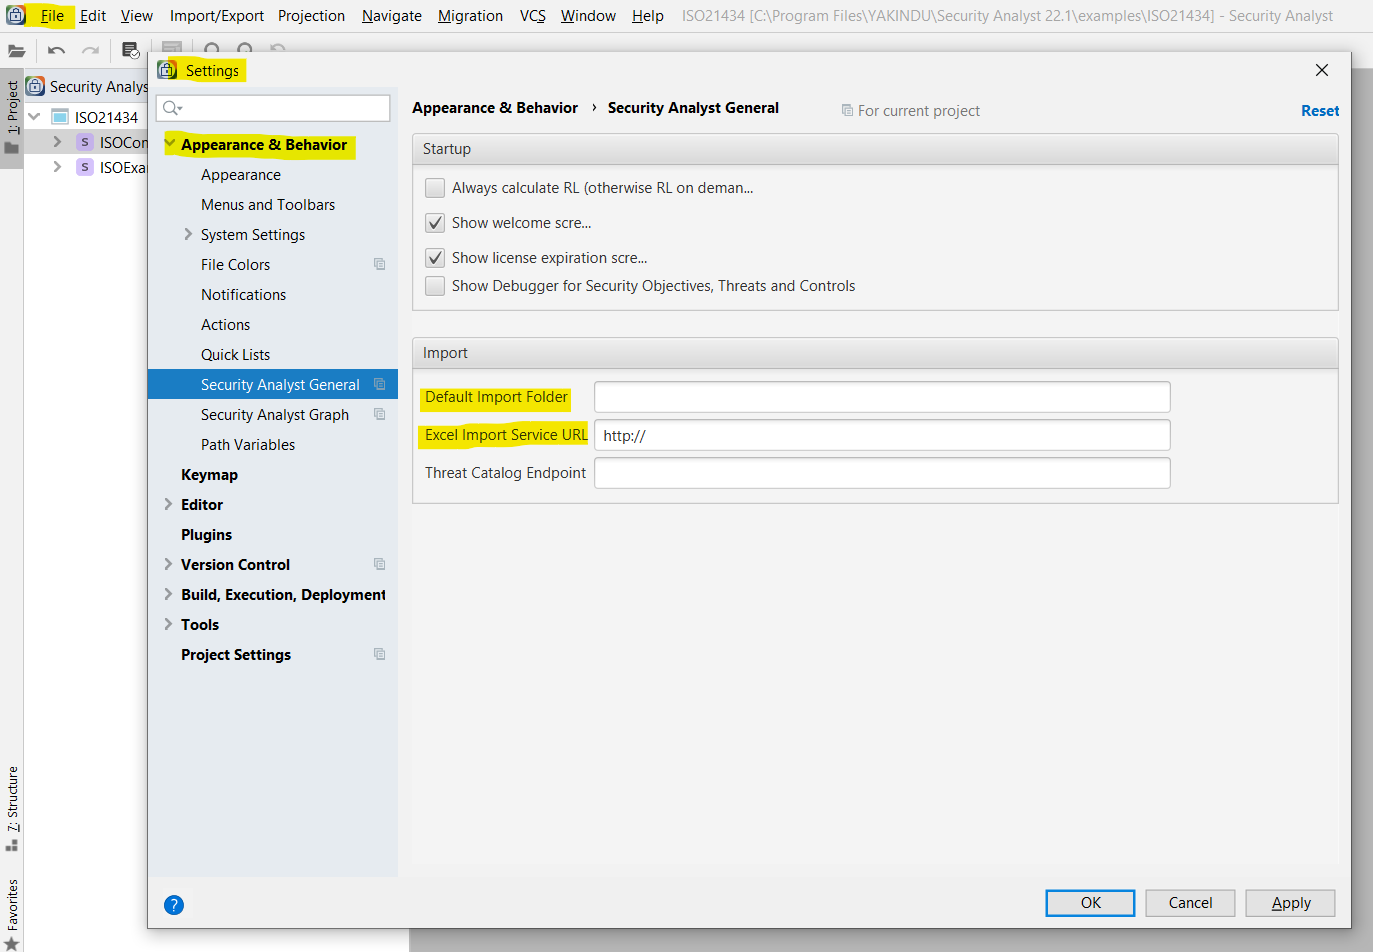Expand the ISOCon tree node arrow
The width and height of the screenshot is (1373, 952).
pyautogui.click(x=57, y=142)
